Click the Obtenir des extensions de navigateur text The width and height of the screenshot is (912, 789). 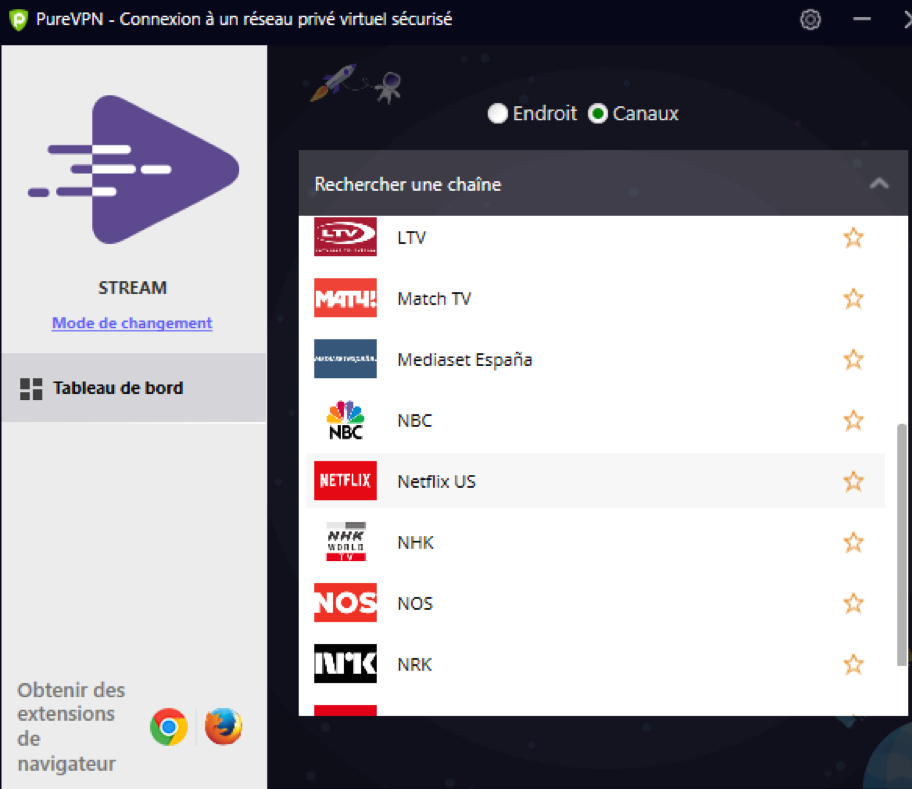click(x=71, y=727)
